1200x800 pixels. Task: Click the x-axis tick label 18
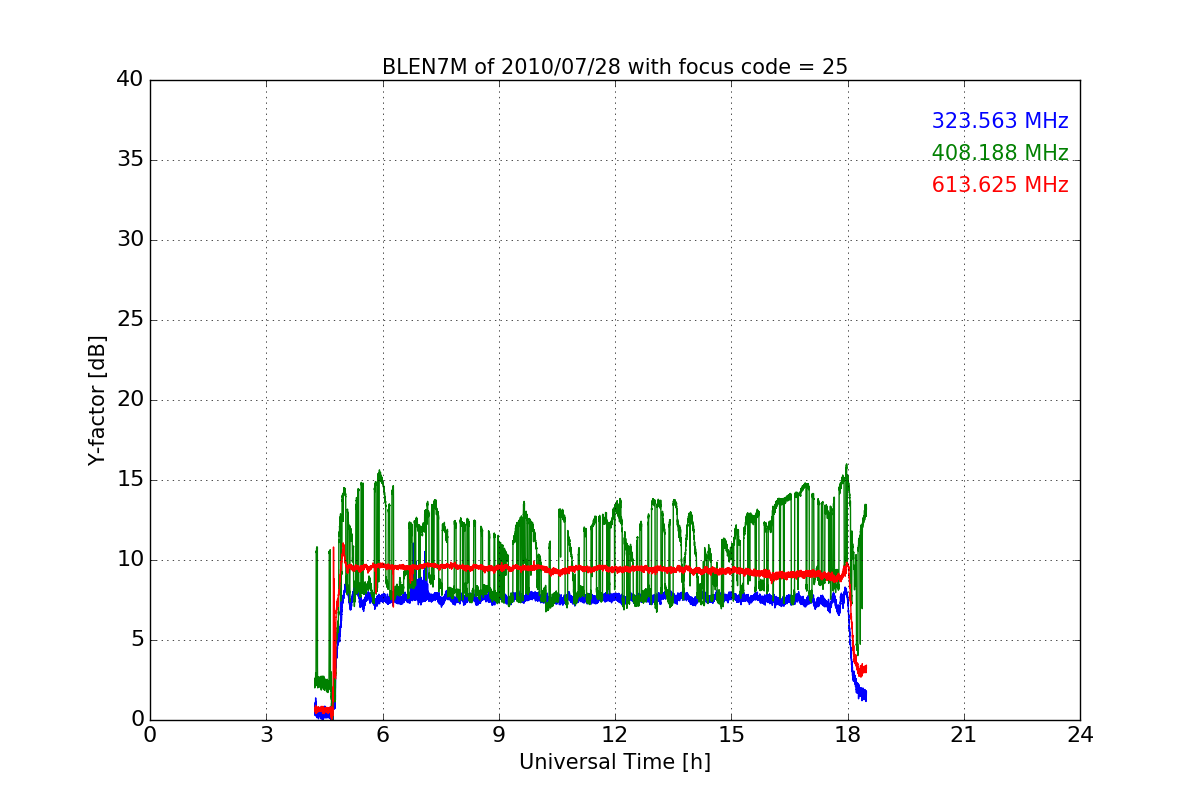tap(848, 734)
